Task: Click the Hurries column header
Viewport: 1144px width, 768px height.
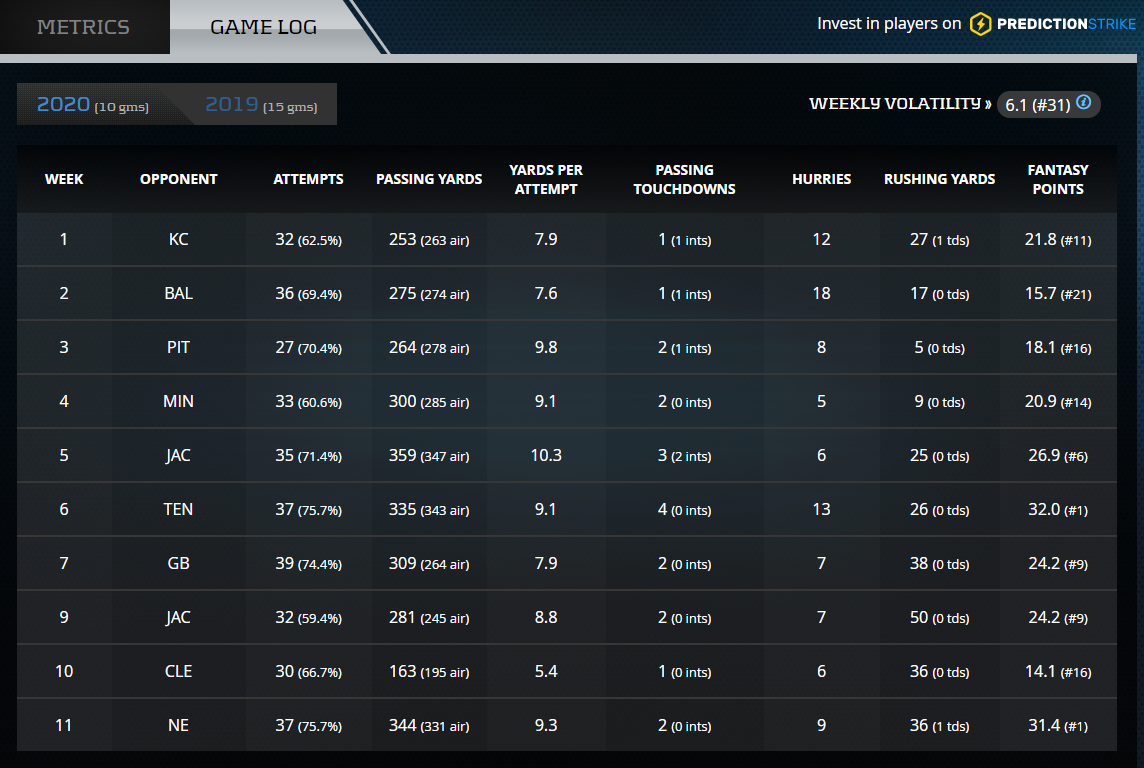Action: tap(821, 179)
